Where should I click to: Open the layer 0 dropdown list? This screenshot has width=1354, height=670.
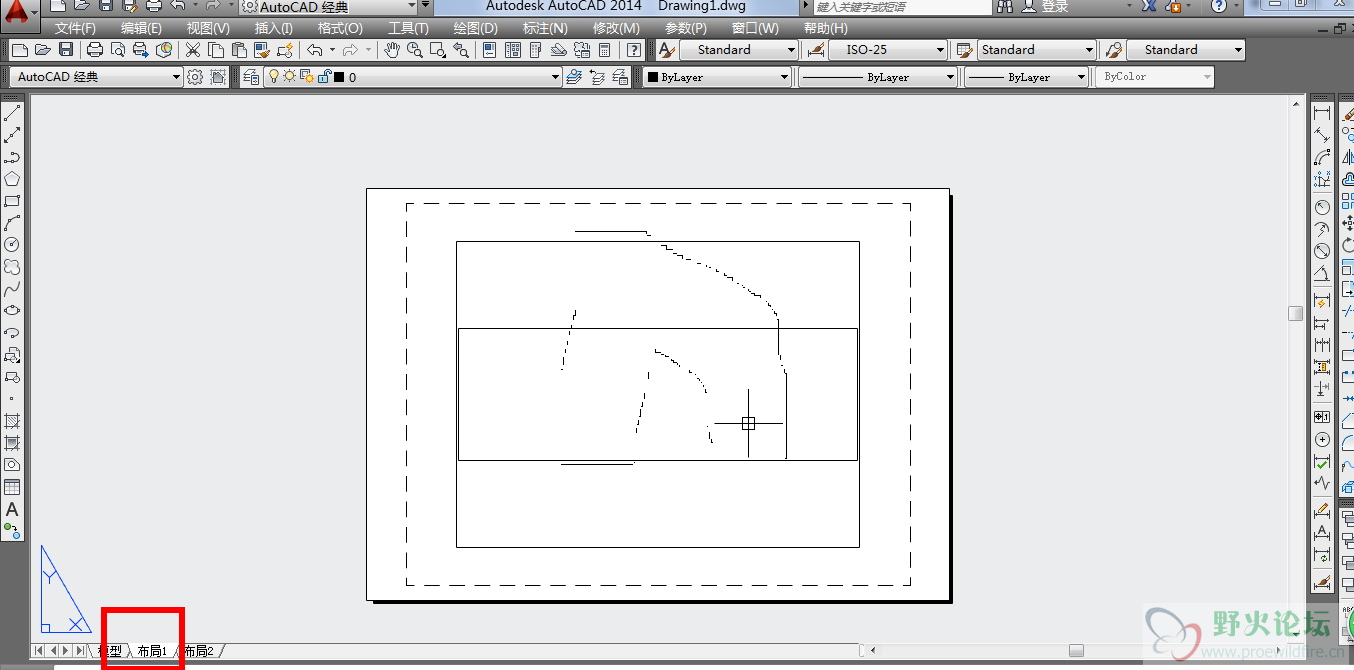pyautogui.click(x=413, y=77)
